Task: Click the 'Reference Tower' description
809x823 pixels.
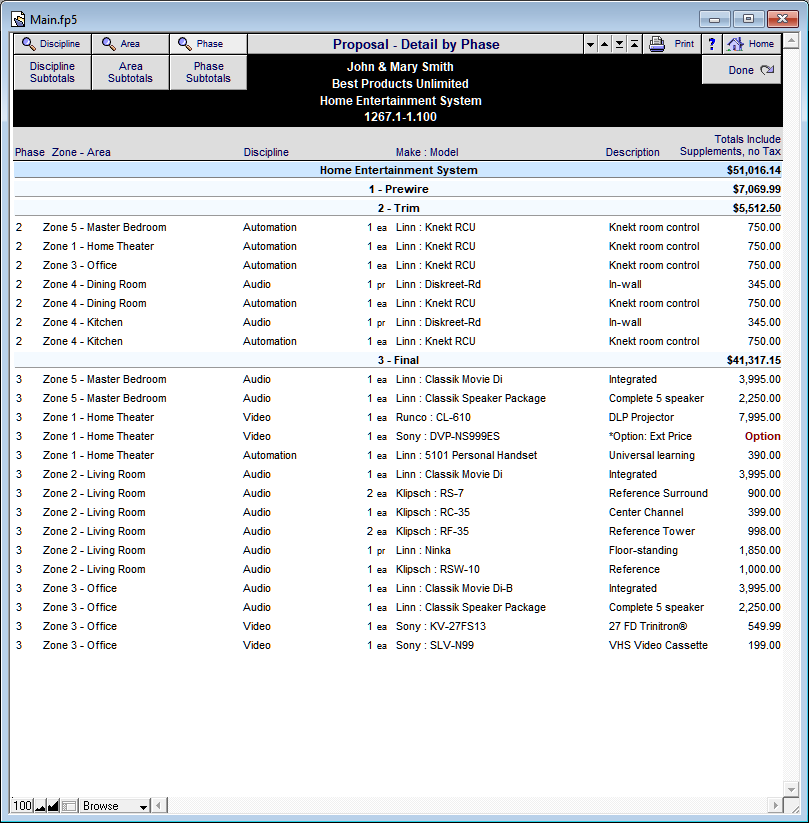Action: (x=652, y=531)
